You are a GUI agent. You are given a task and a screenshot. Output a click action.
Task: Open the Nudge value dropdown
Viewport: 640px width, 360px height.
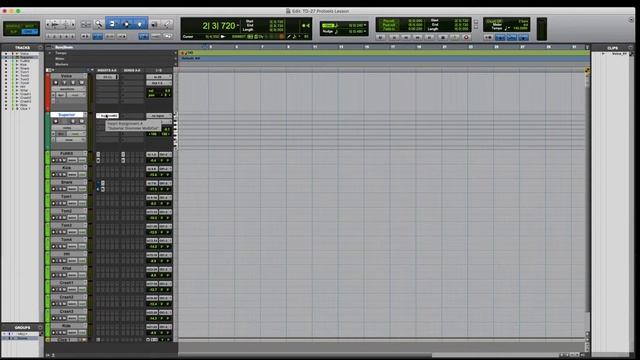pyautogui.click(x=365, y=31)
